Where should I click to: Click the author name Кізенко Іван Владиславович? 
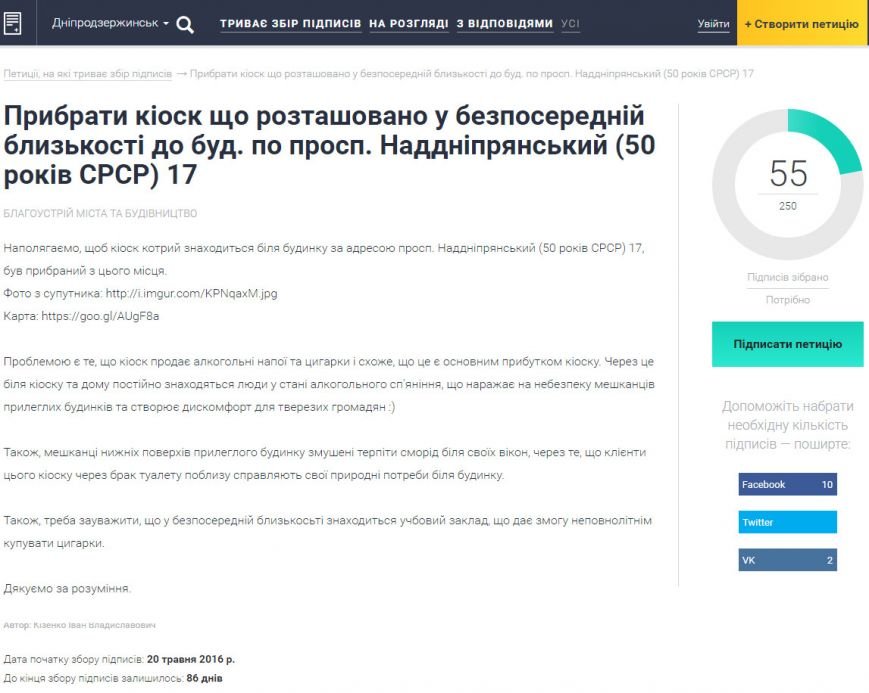(94, 625)
